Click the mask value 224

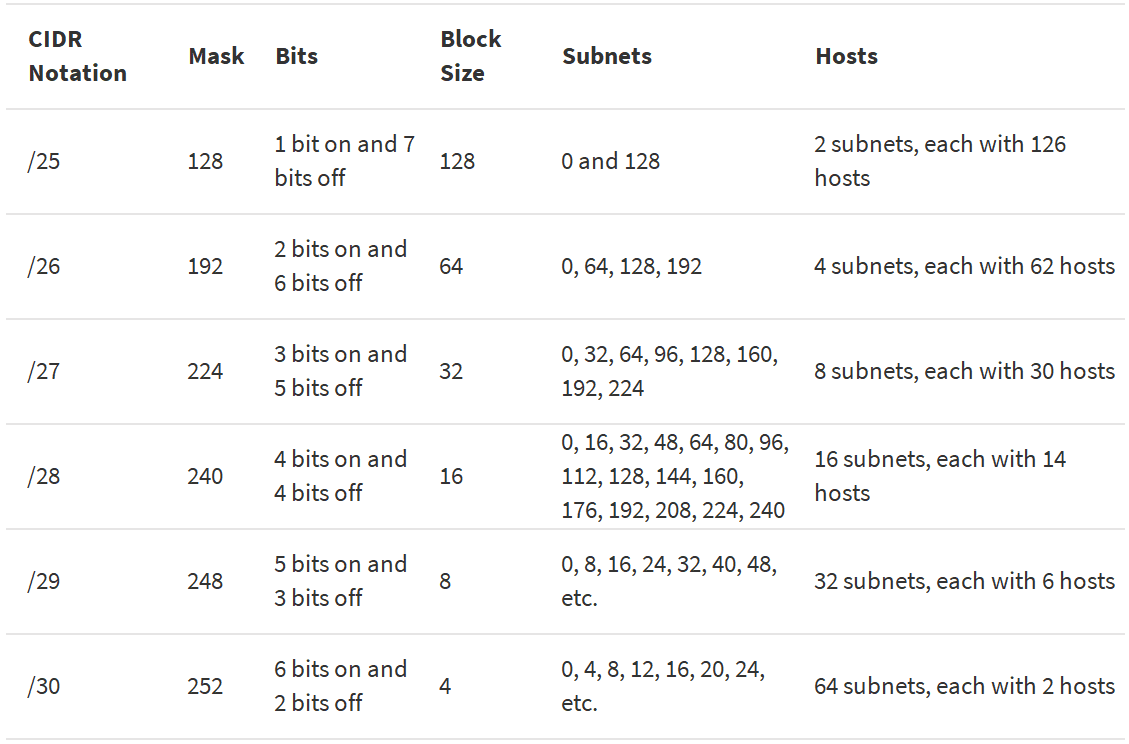pos(205,371)
